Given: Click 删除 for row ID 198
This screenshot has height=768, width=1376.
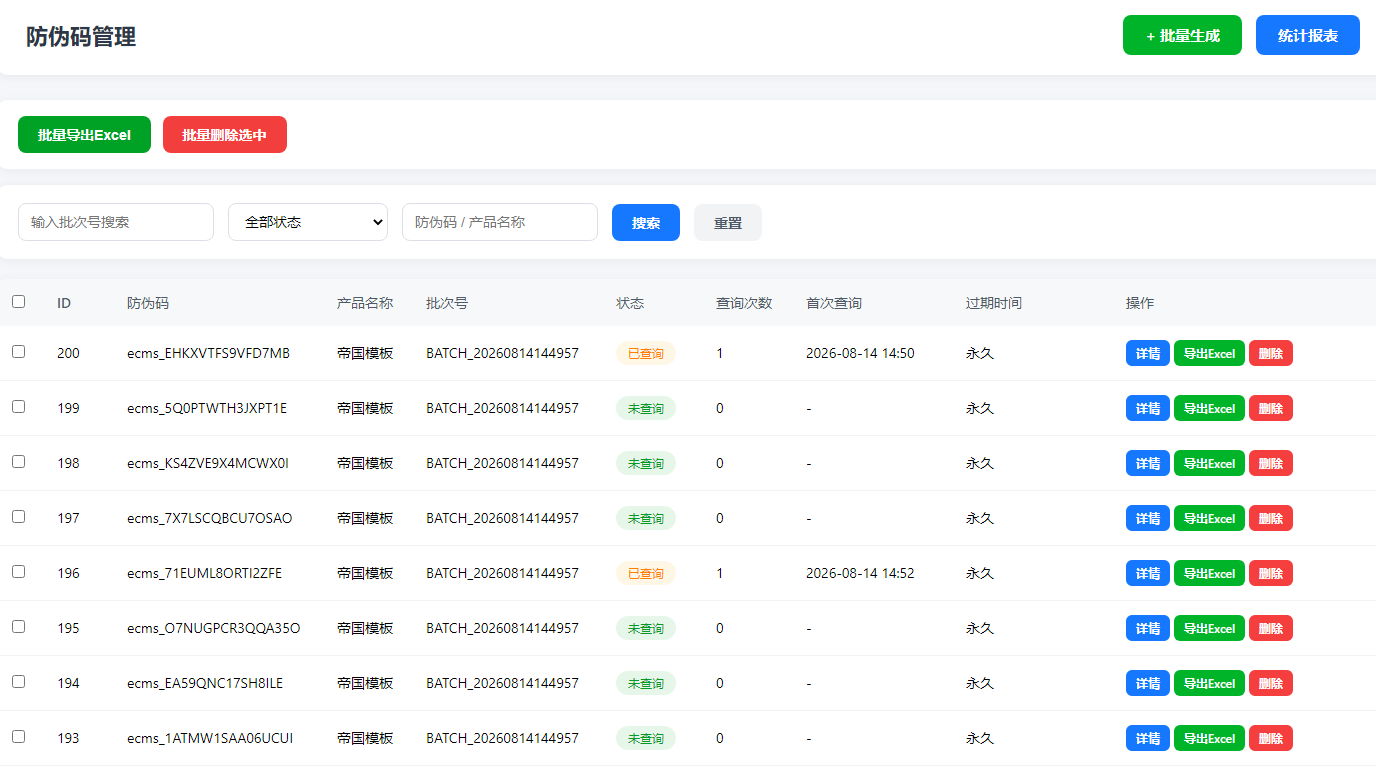Looking at the screenshot, I should pyautogui.click(x=1271, y=463).
